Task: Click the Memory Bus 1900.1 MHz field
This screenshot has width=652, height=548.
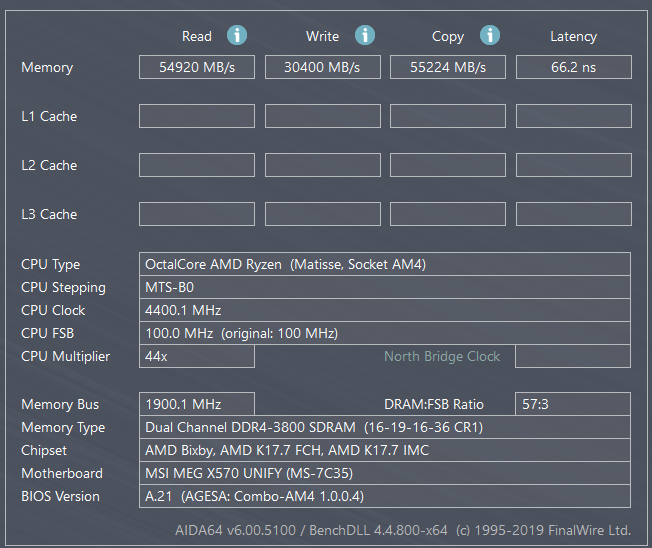Action: [x=197, y=404]
